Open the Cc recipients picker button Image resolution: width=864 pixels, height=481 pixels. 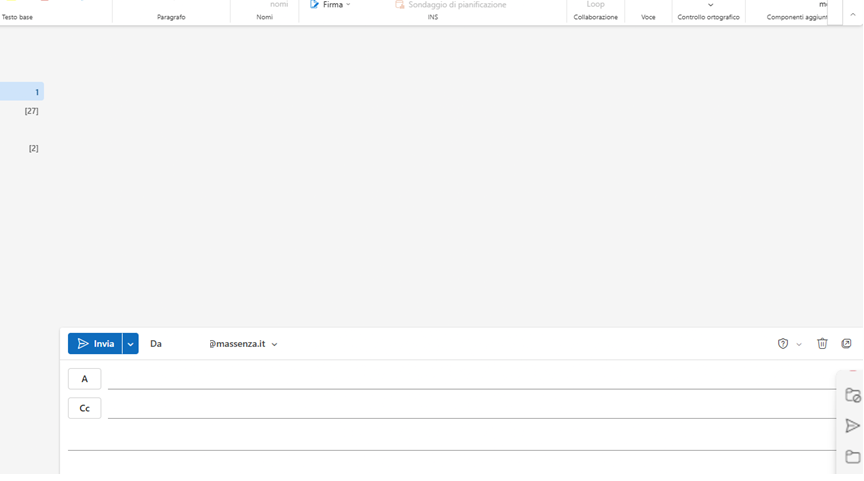[x=84, y=408]
